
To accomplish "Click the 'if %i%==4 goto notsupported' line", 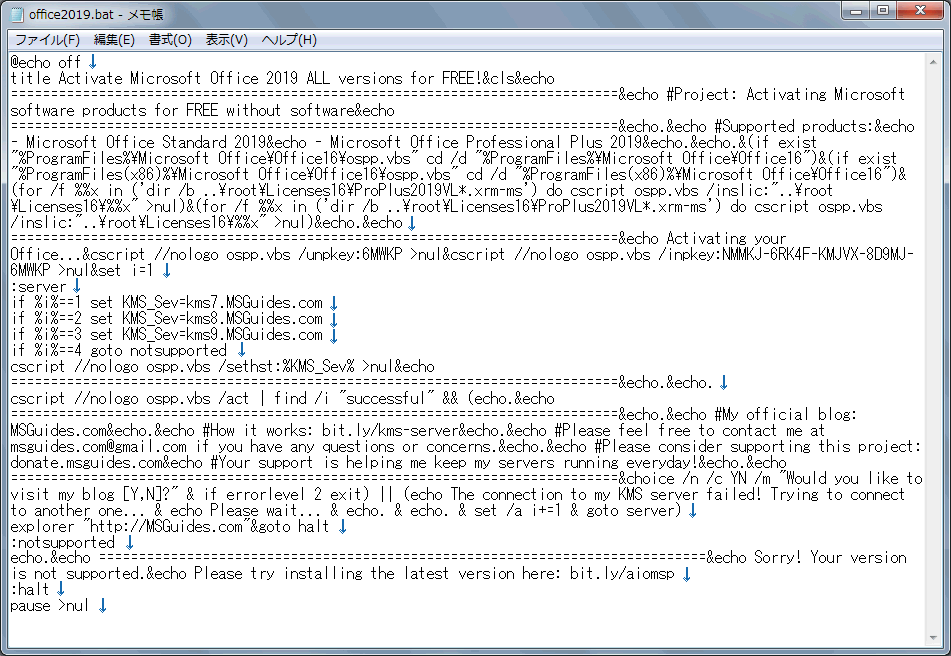I will [x=118, y=350].
